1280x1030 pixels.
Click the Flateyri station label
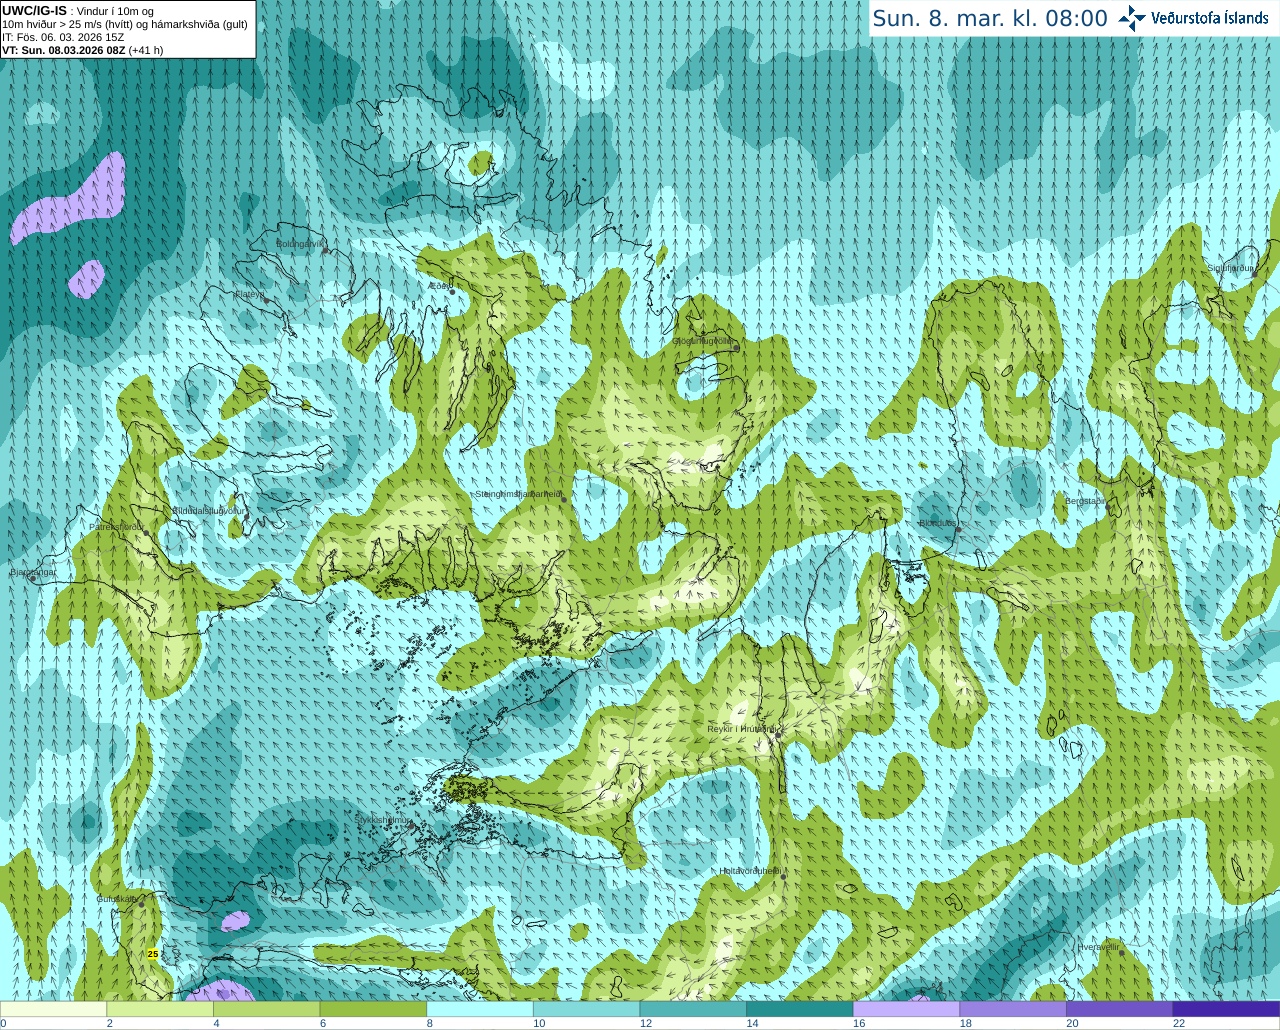pyautogui.click(x=249, y=294)
